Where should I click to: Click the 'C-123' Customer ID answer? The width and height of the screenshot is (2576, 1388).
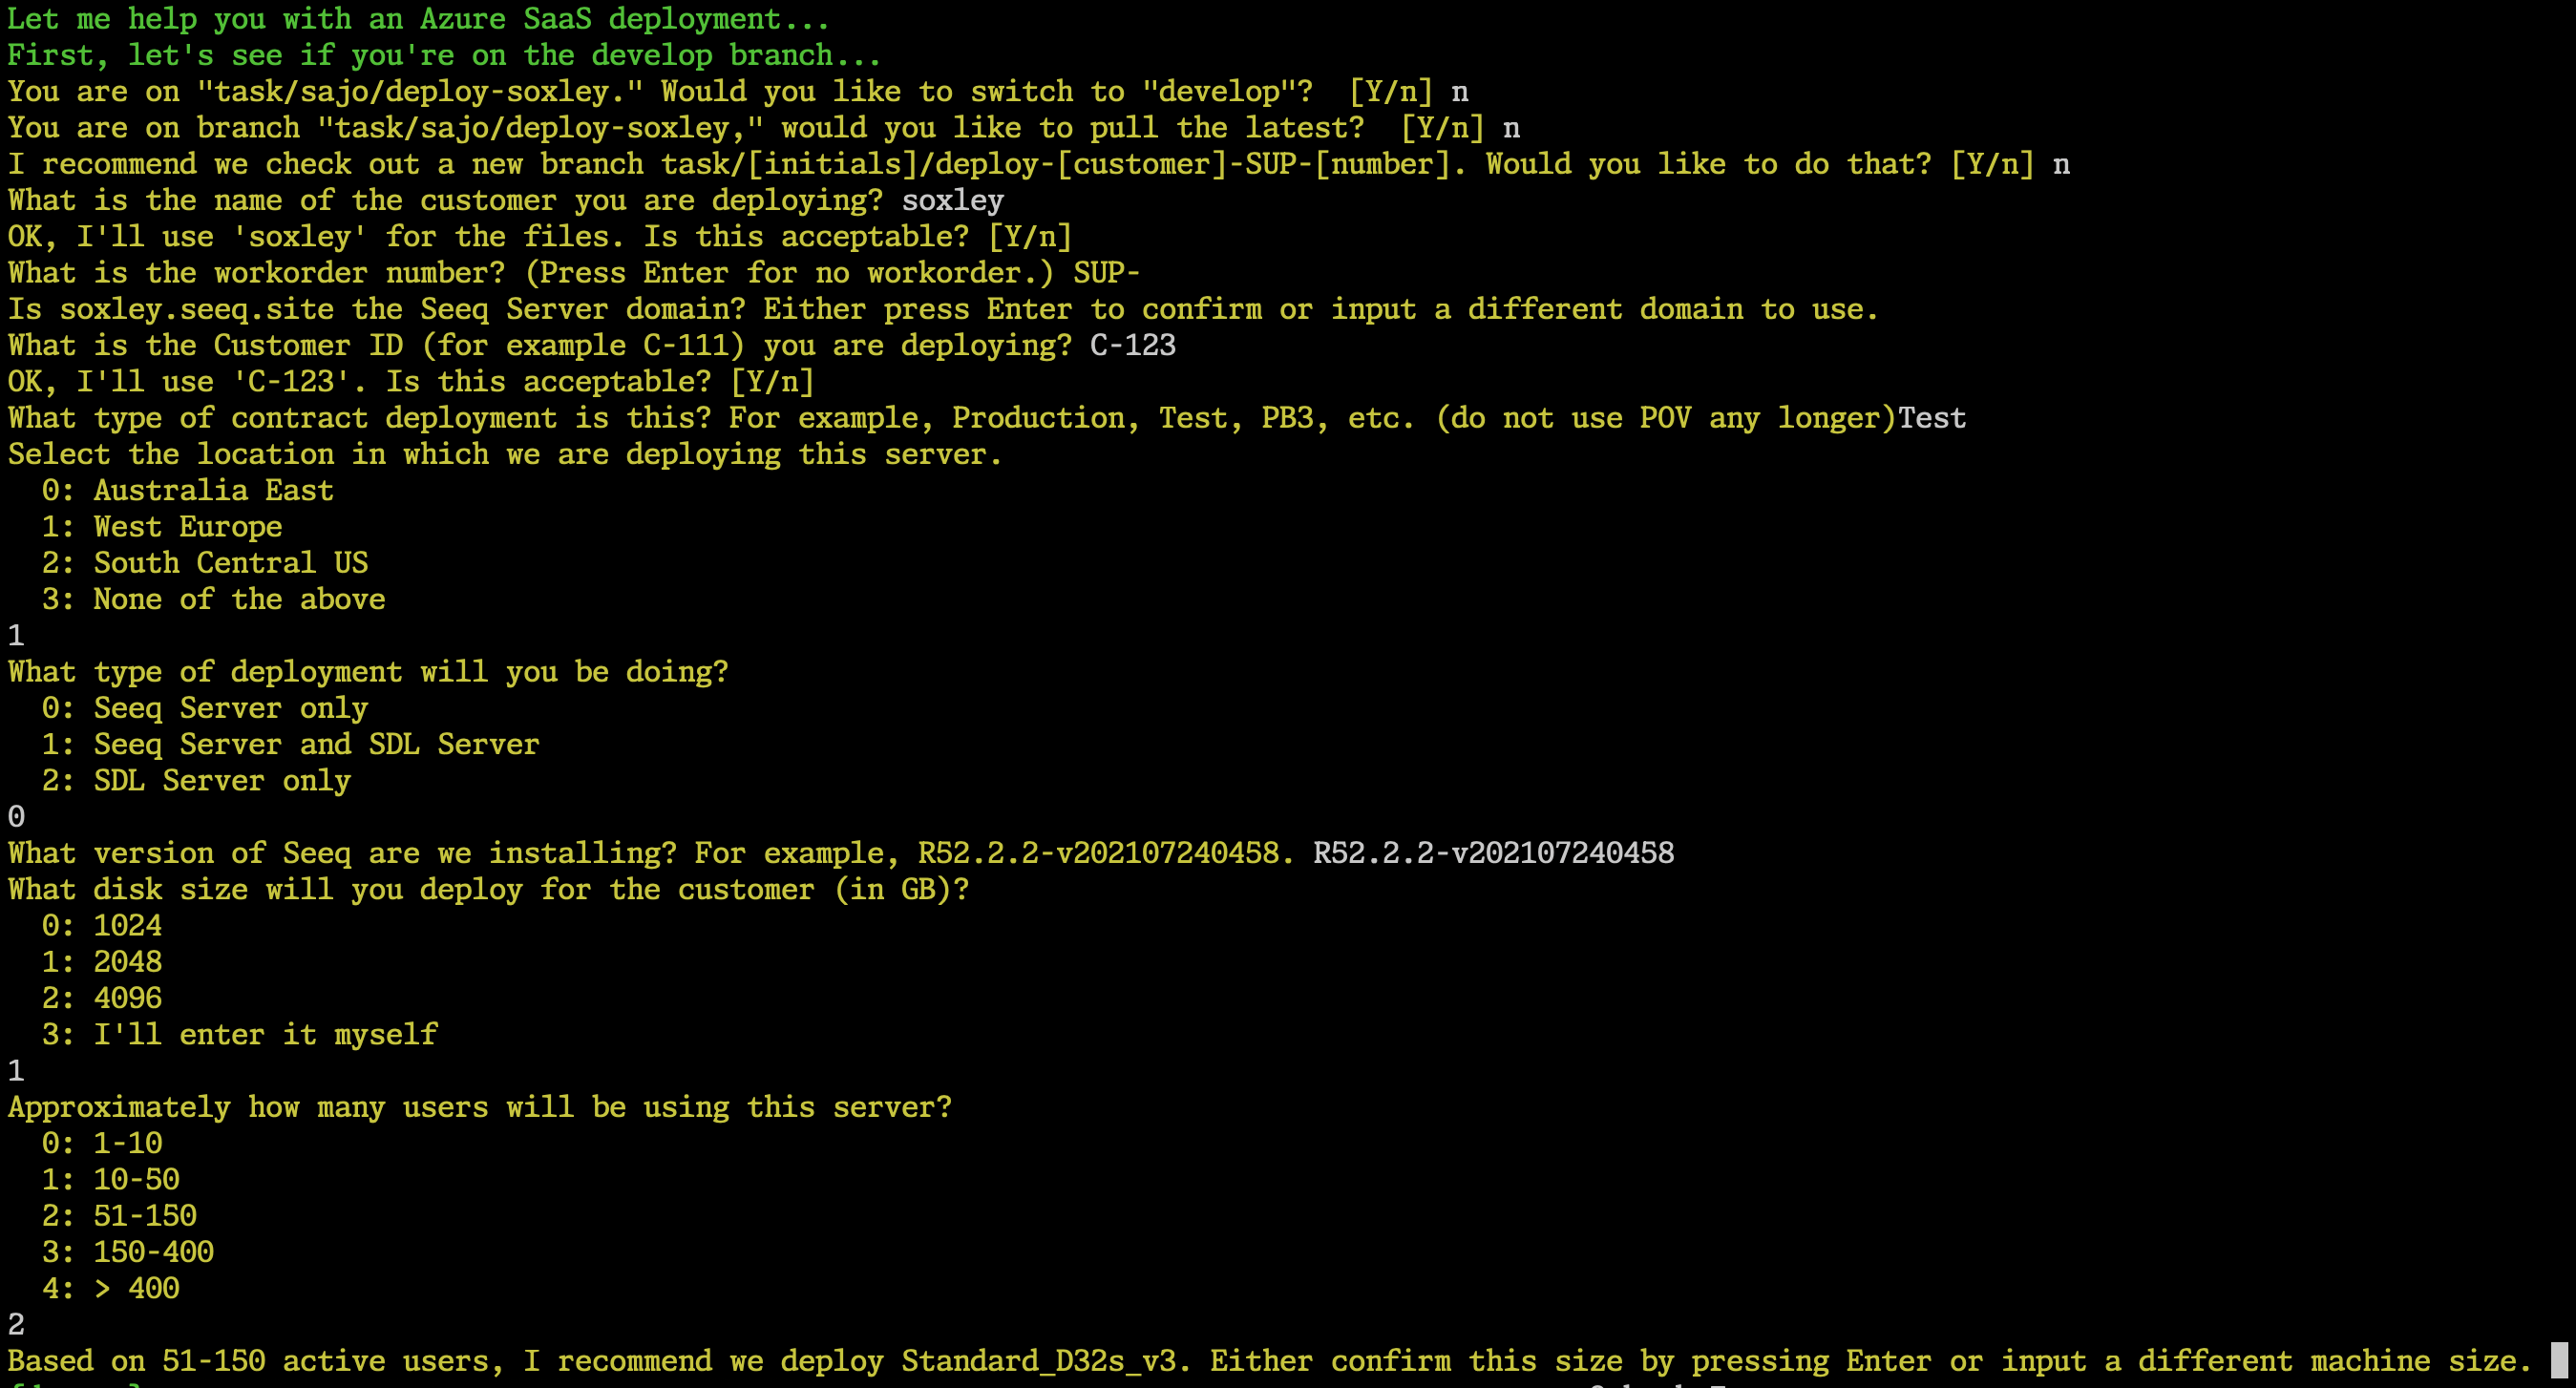[1132, 345]
